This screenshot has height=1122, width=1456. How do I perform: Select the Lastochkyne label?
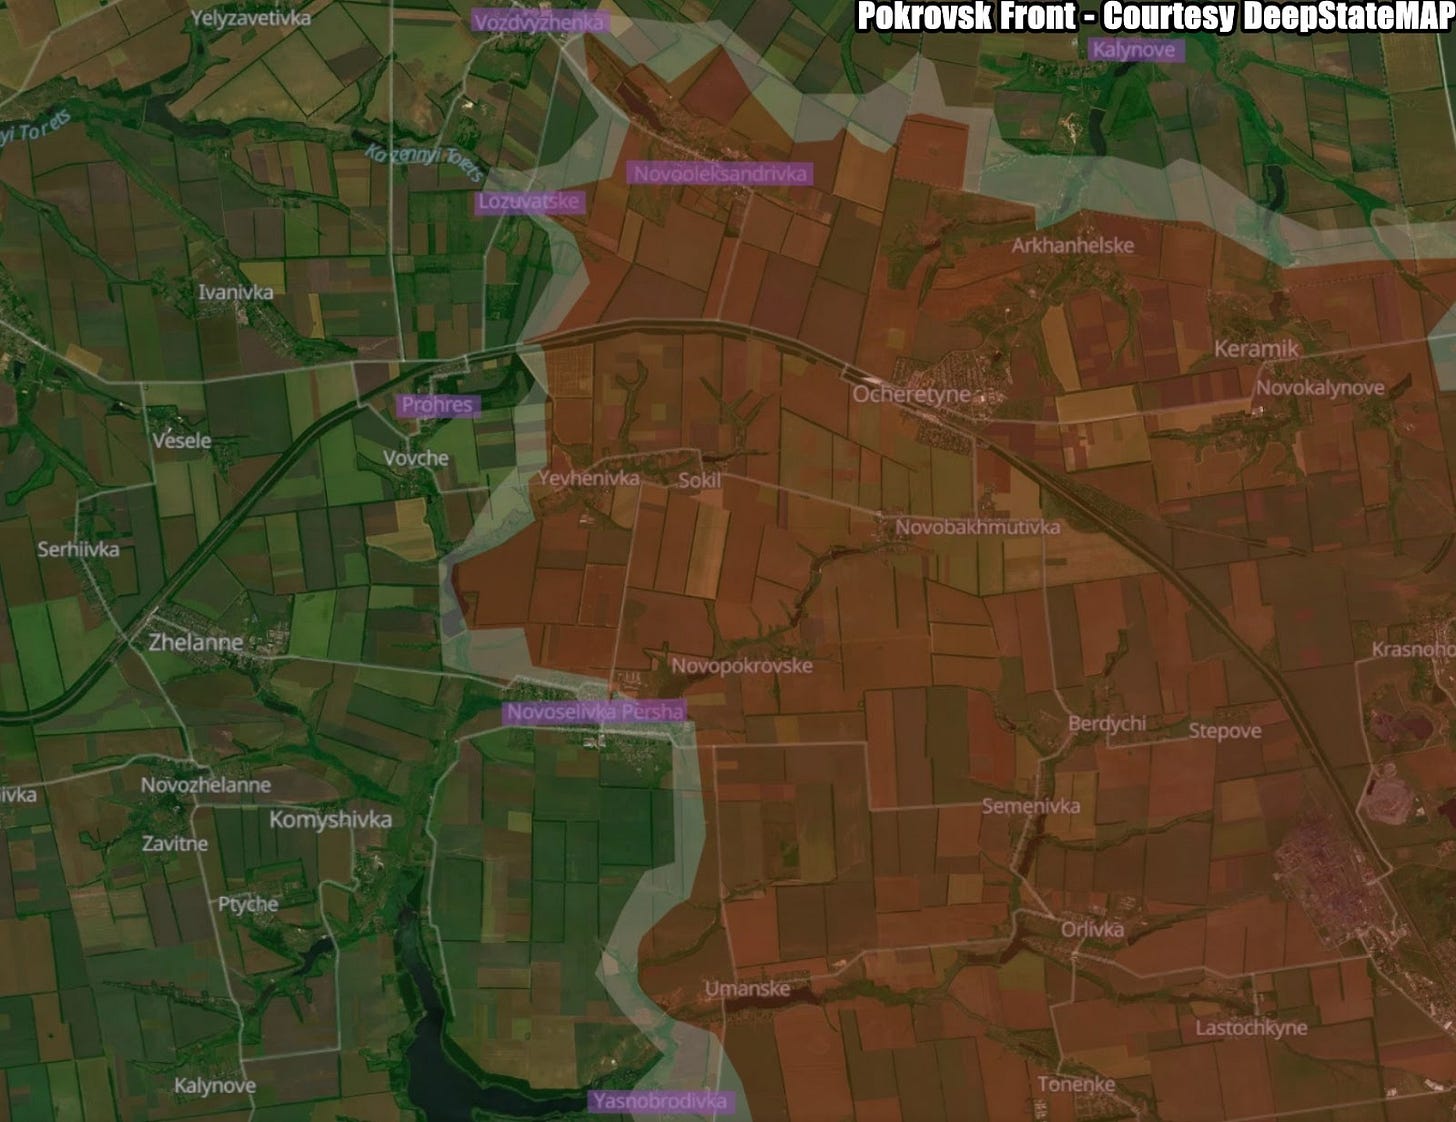pos(1251,1028)
